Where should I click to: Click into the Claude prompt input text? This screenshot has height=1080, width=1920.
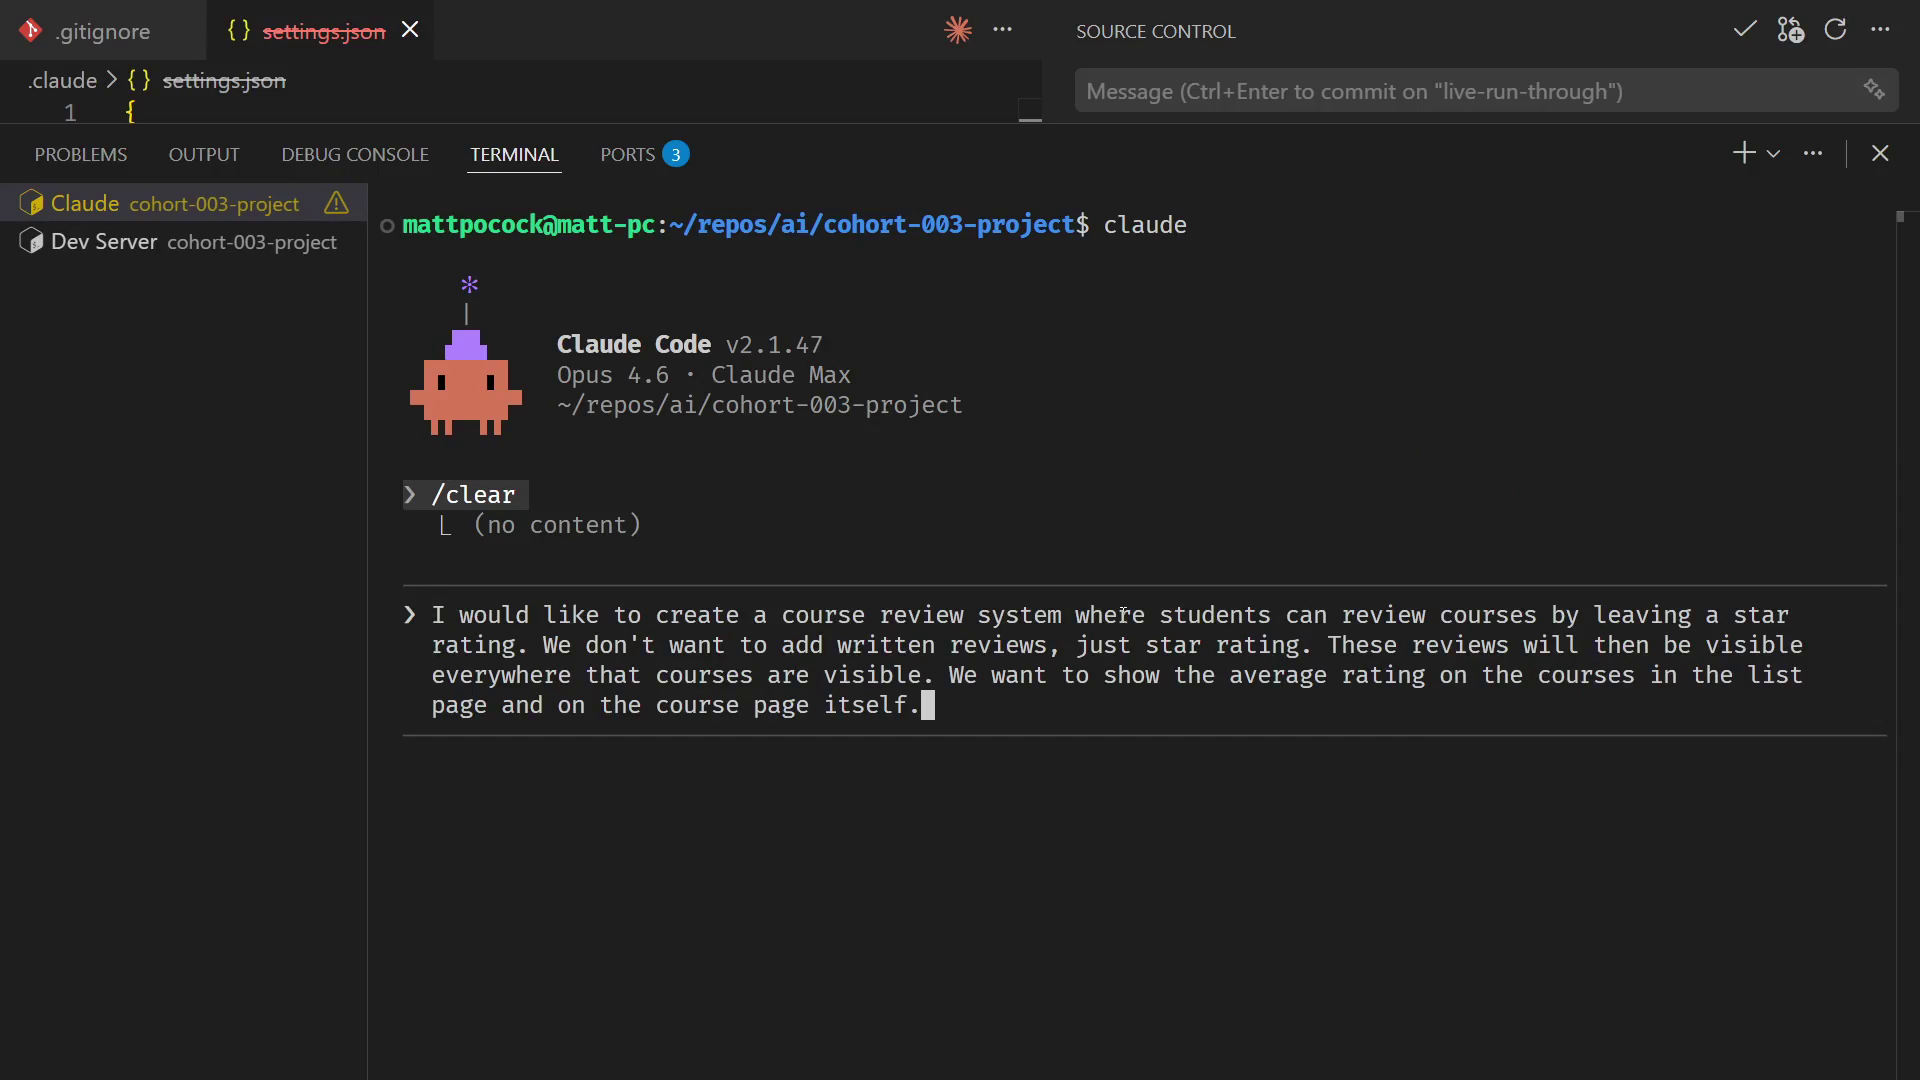[1117, 660]
